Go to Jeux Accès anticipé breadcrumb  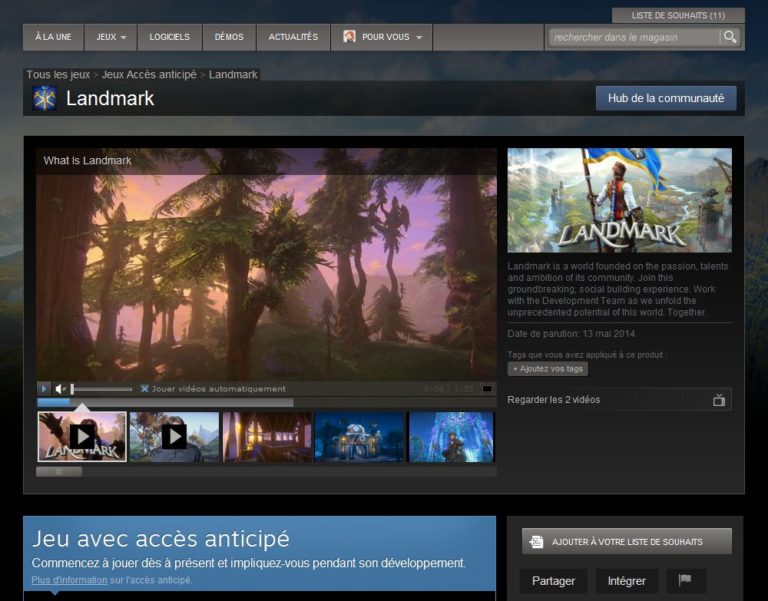pyautogui.click(x=149, y=74)
